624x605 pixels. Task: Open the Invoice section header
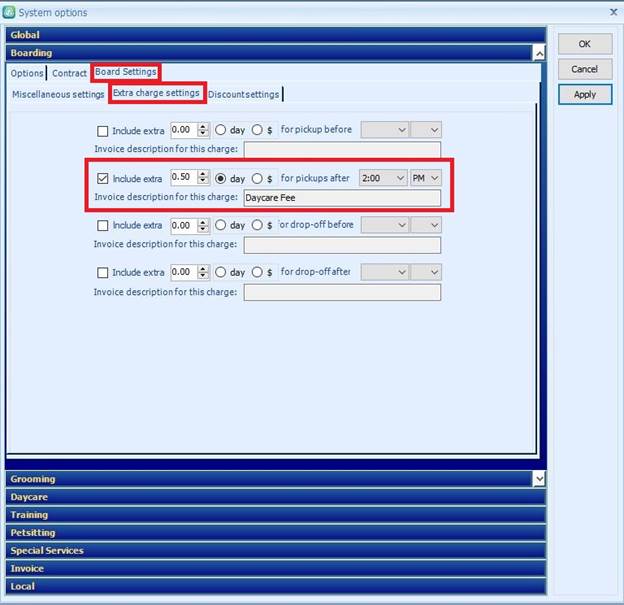275,569
